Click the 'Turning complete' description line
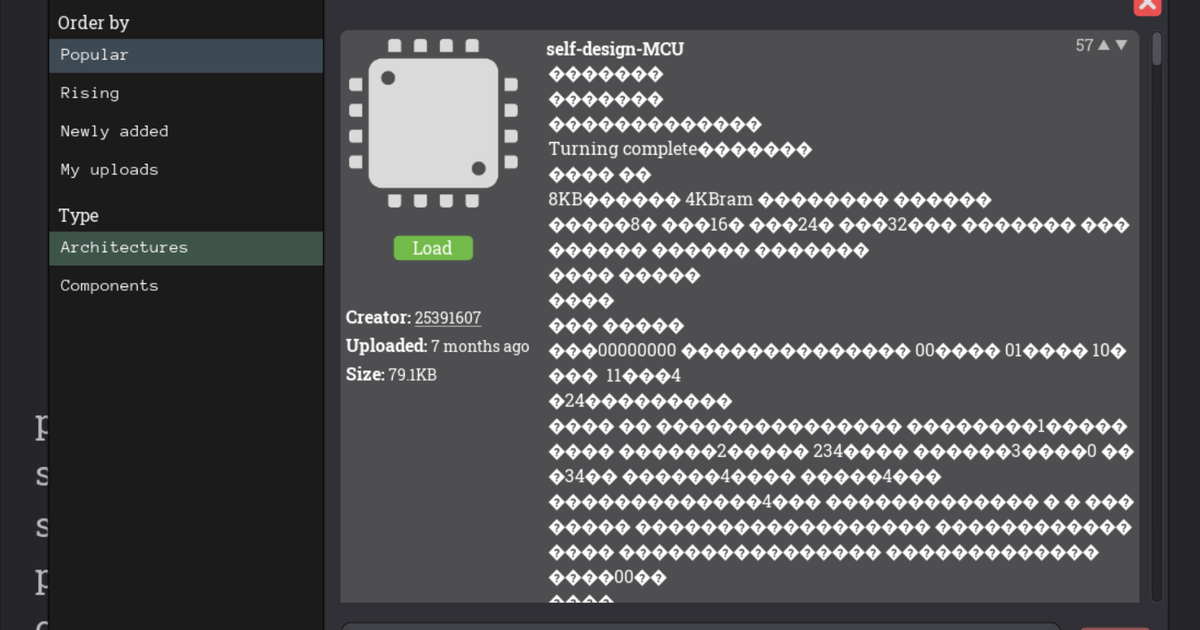The image size is (1200, 630). click(x=622, y=149)
